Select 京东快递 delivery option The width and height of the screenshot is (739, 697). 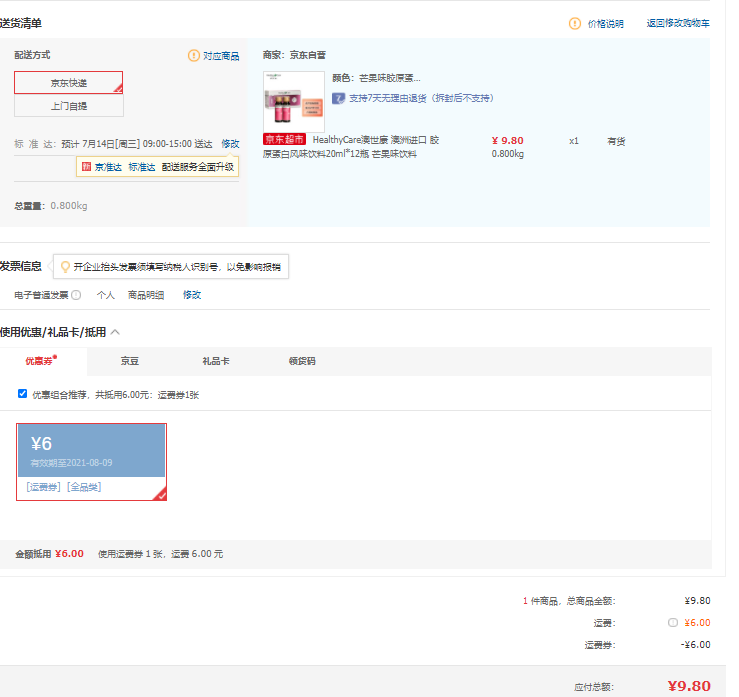coord(69,82)
